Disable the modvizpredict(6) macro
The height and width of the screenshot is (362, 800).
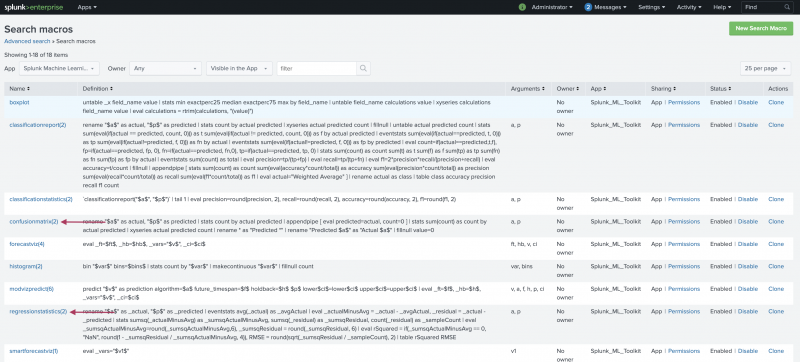747,289
